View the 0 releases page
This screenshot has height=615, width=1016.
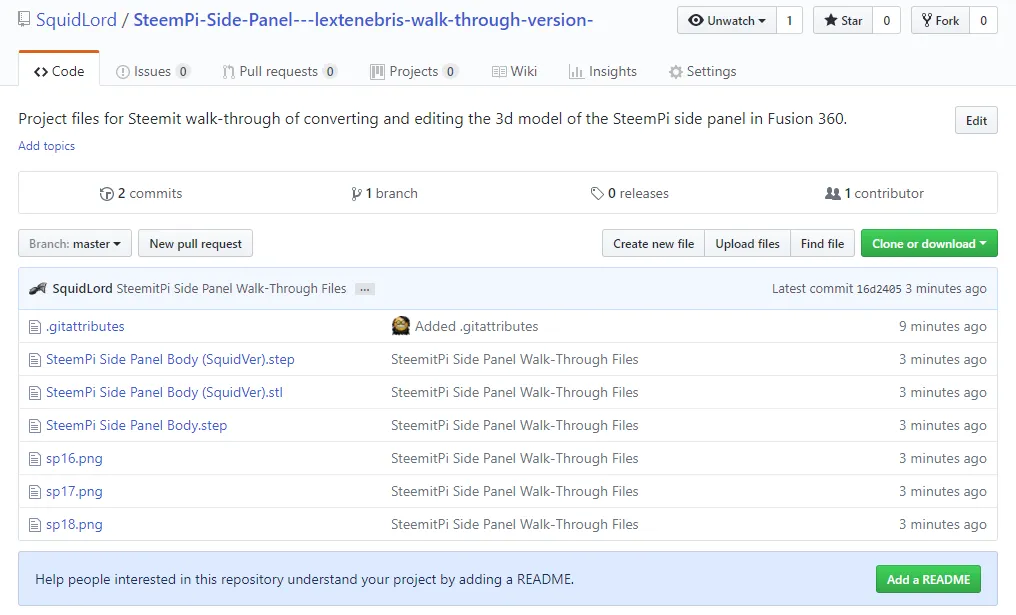[x=630, y=193]
